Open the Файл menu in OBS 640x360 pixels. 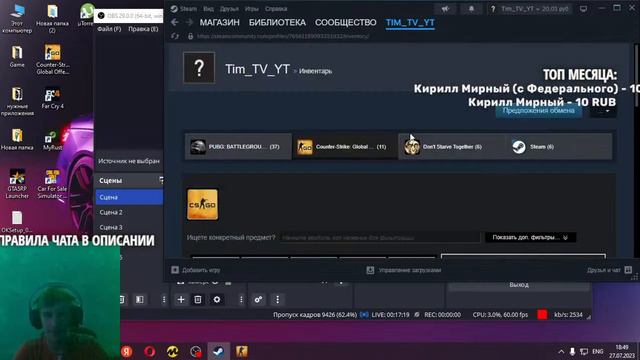(109, 29)
